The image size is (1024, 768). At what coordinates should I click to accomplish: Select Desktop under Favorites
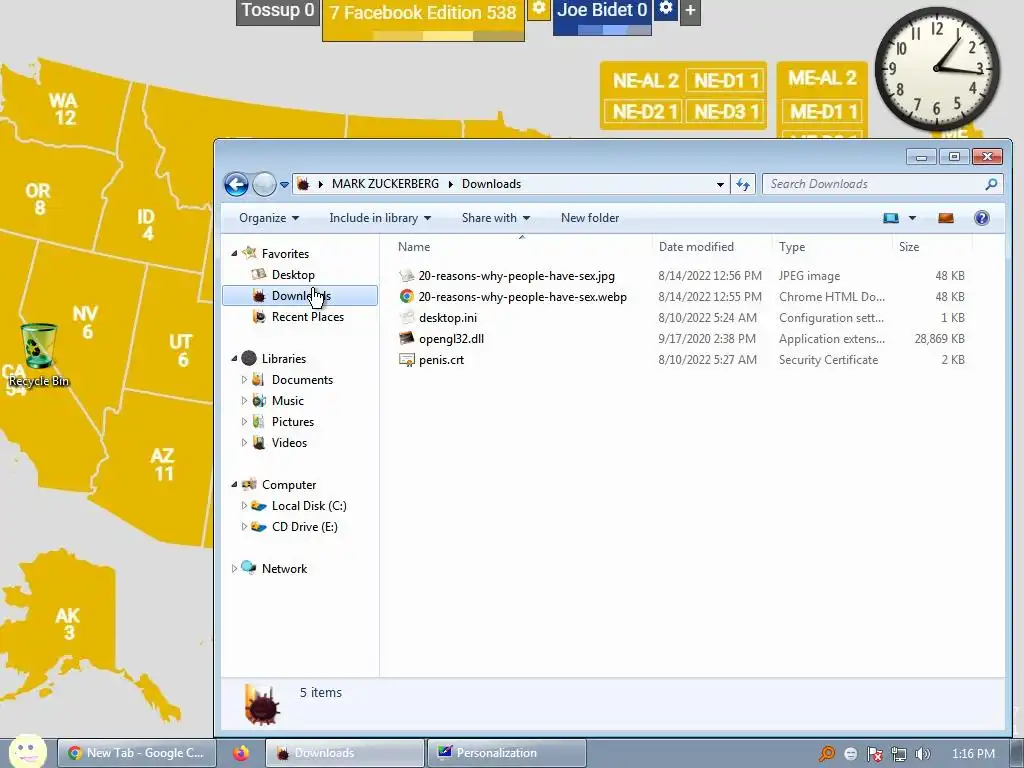293,275
